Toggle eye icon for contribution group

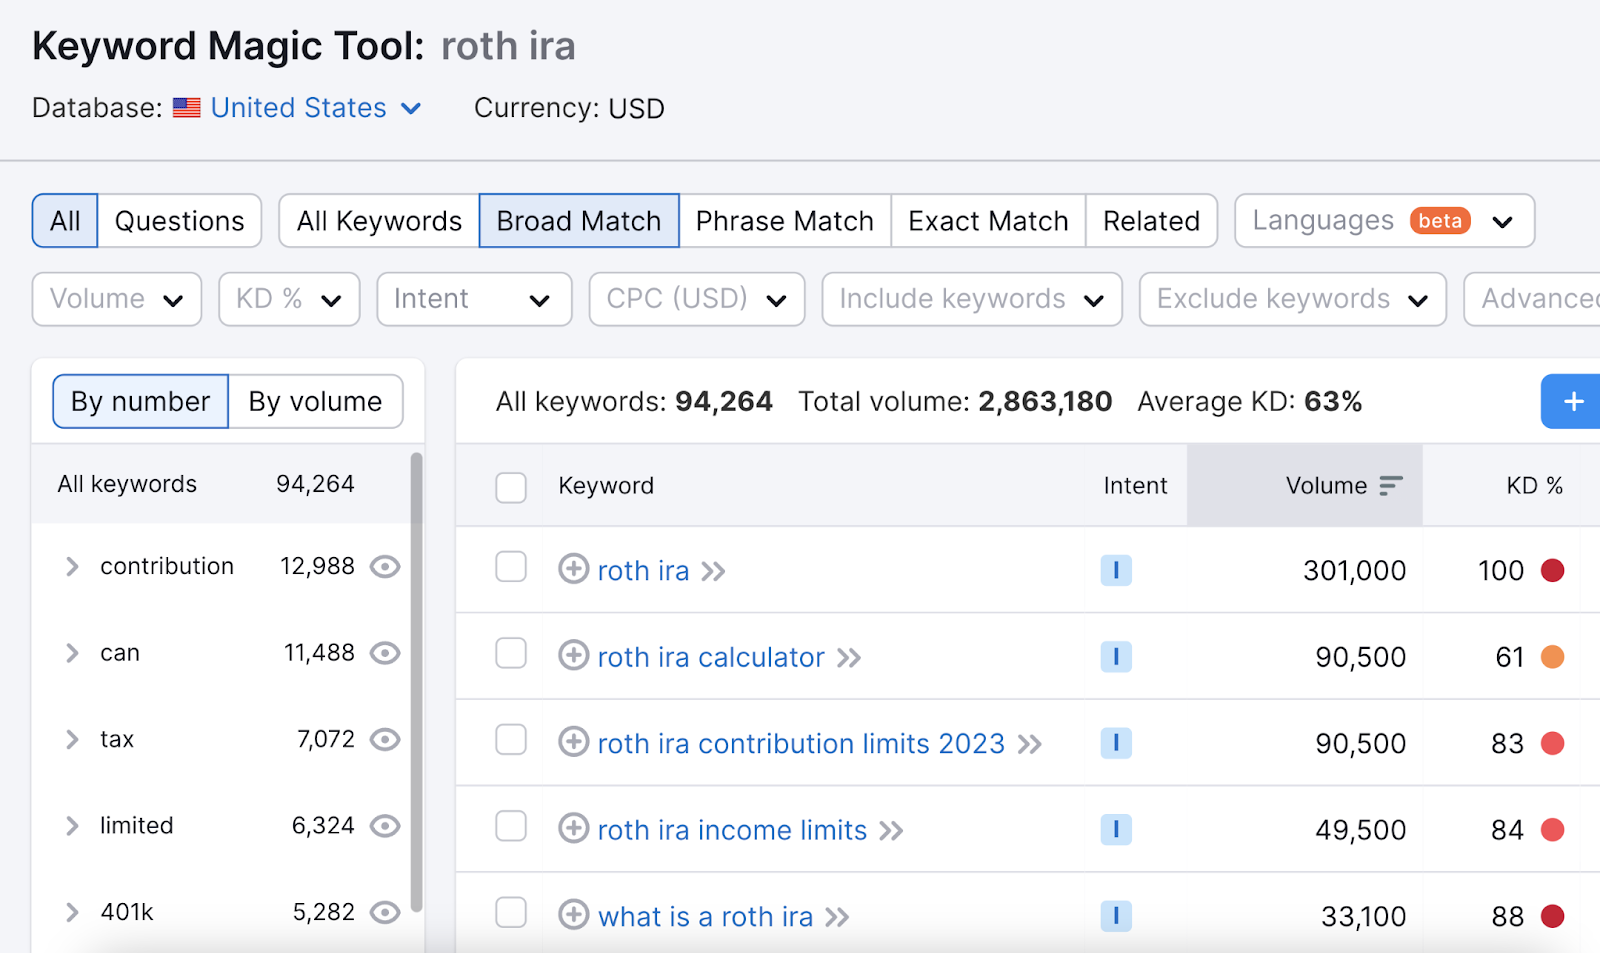pyautogui.click(x=385, y=567)
